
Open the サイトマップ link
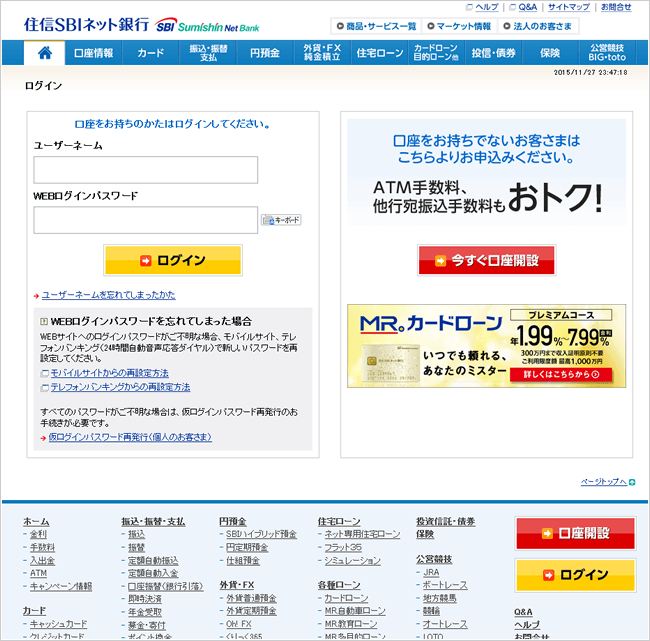[x=569, y=7]
